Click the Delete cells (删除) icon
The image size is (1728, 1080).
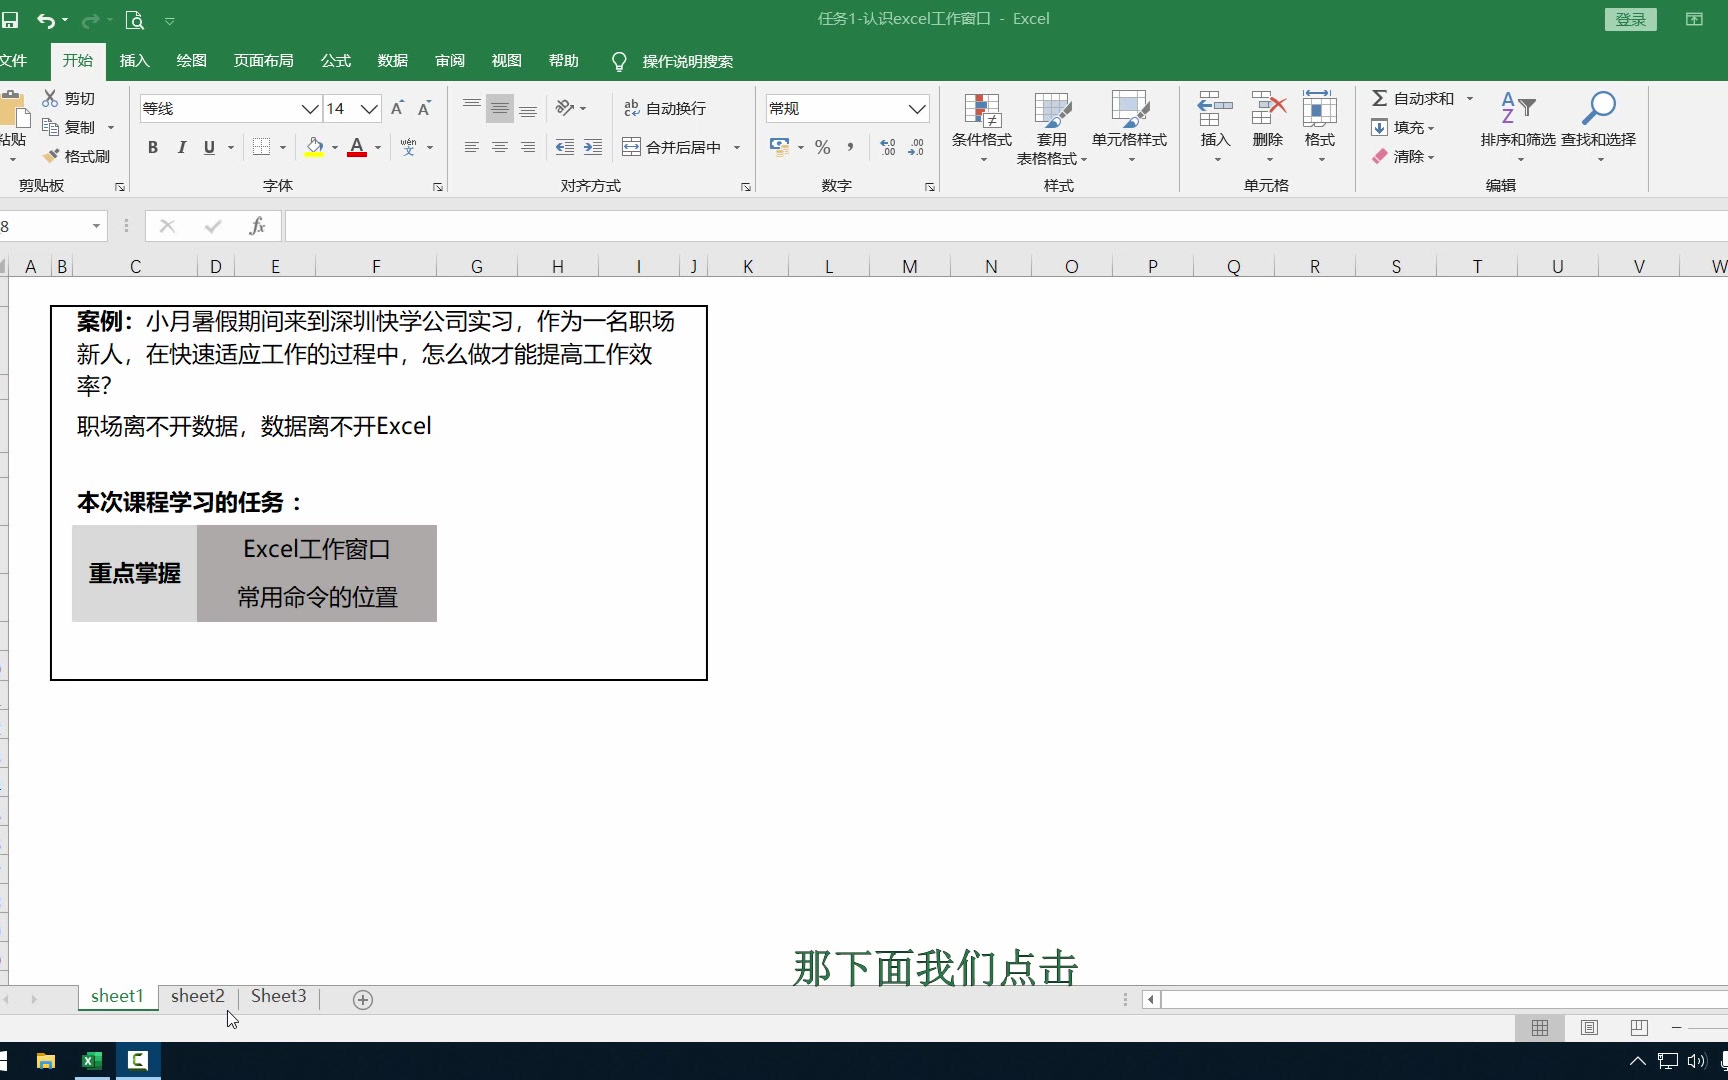coord(1268,110)
